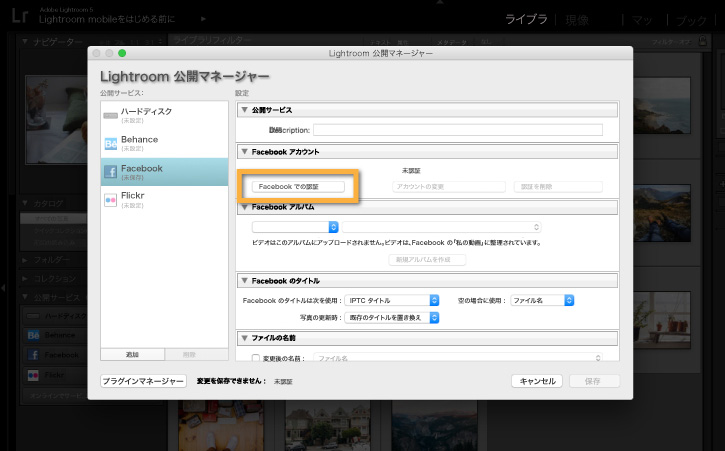Click the green zoom button on the dialog title bar
Screen dimensions: 725x451
122,53
